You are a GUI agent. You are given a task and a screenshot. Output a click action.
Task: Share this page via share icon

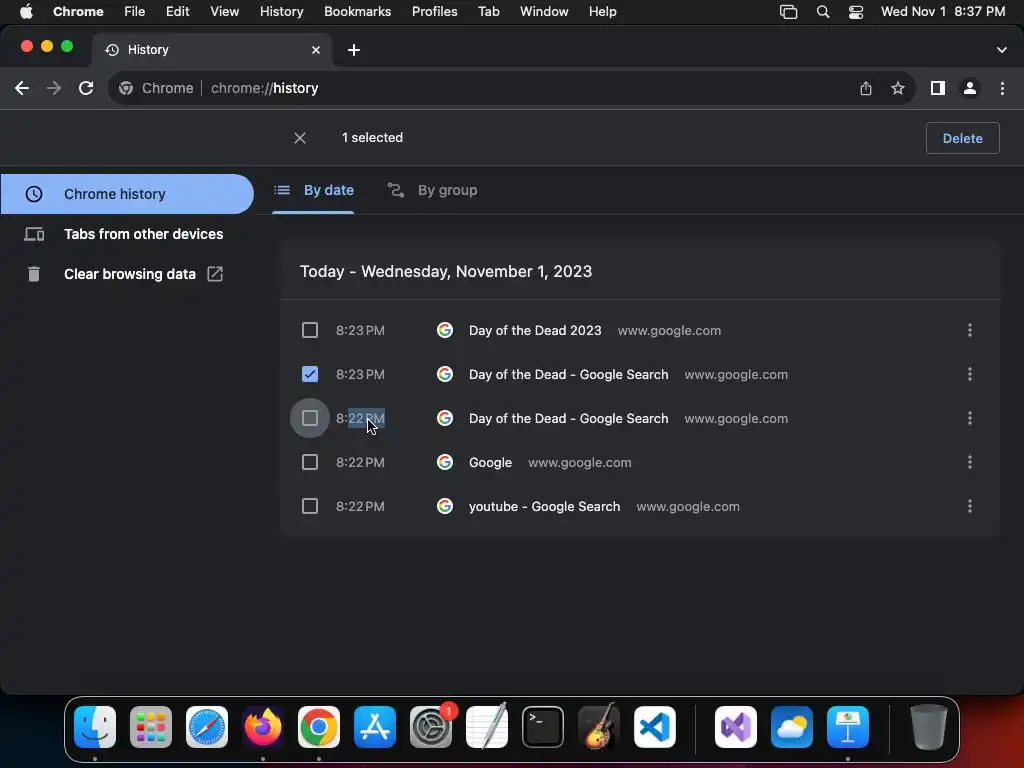coord(866,88)
